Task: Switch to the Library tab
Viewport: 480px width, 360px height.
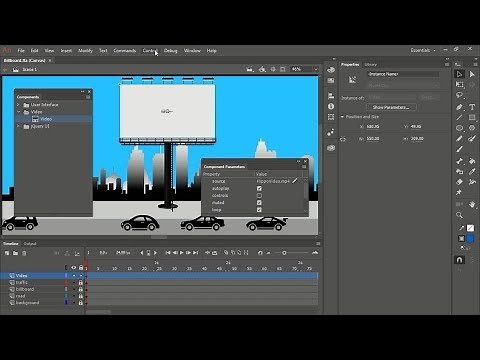Action: point(370,64)
